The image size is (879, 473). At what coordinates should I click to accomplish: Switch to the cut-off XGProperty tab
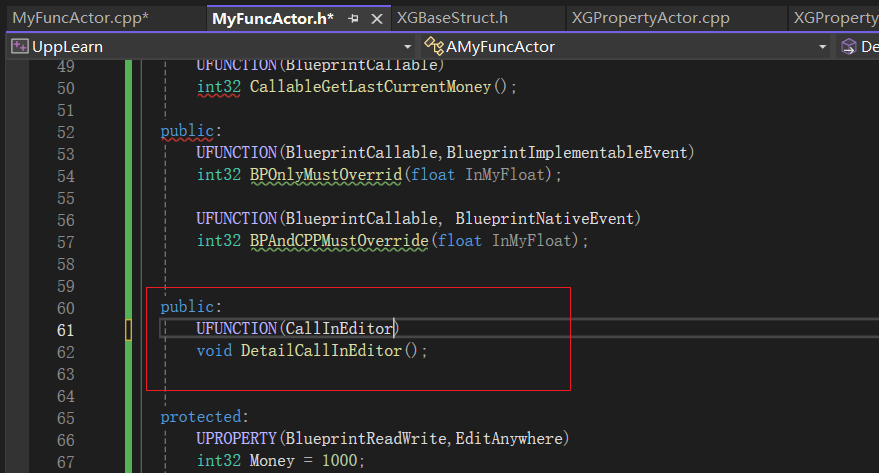tap(835, 18)
